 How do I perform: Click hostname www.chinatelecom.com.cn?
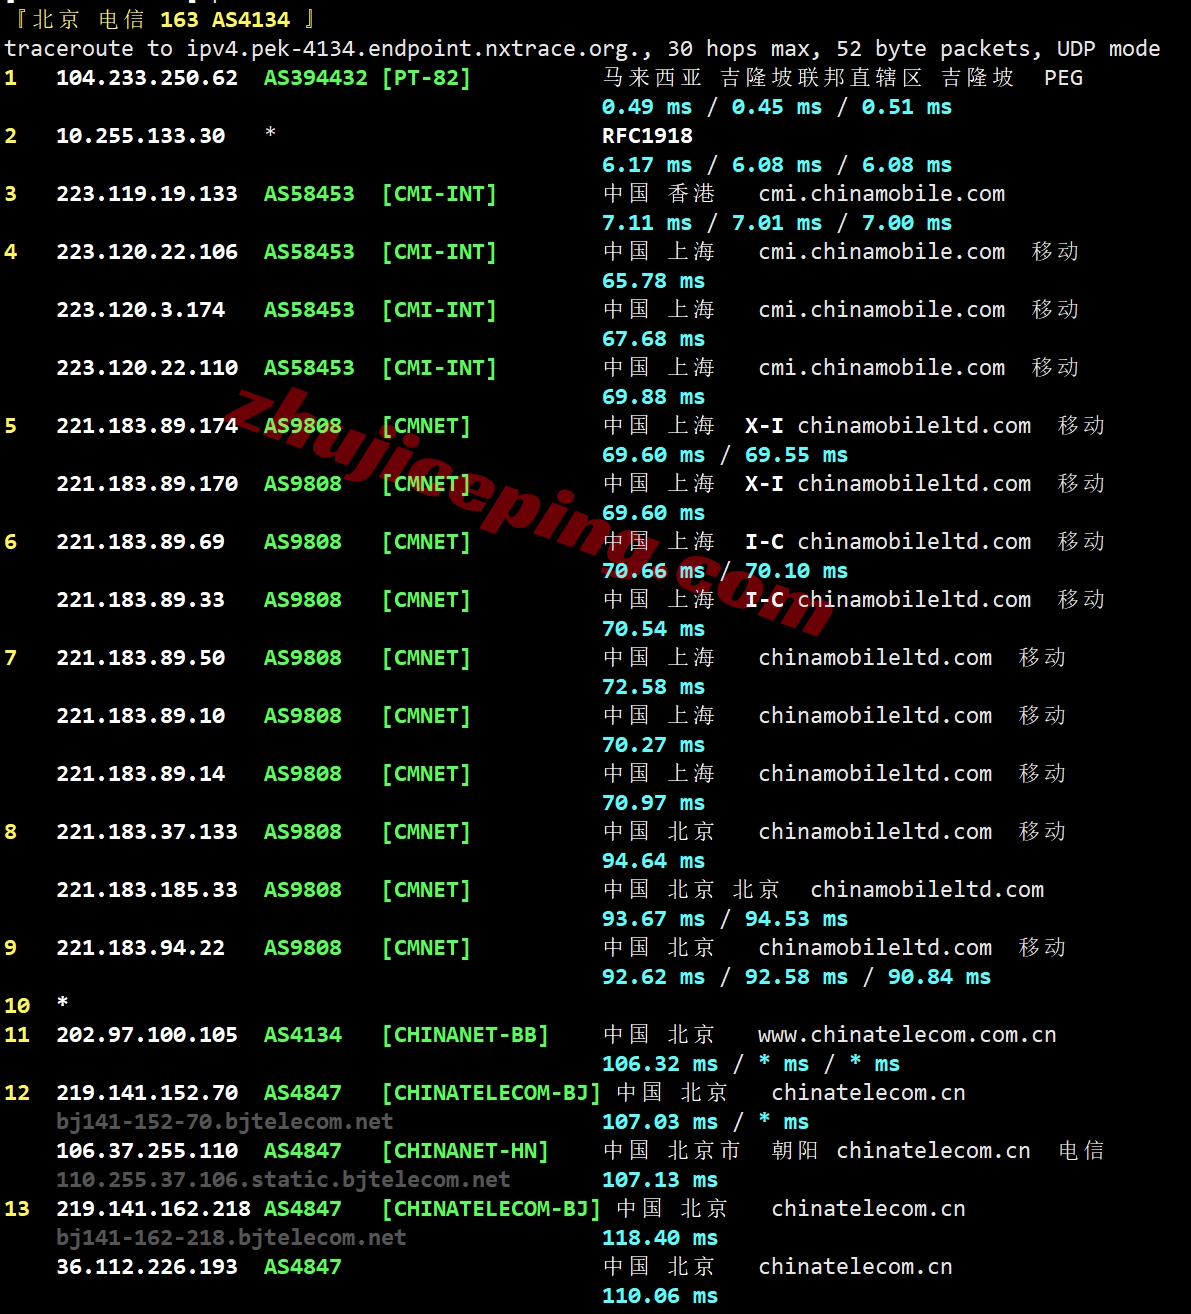pyautogui.click(x=907, y=1035)
